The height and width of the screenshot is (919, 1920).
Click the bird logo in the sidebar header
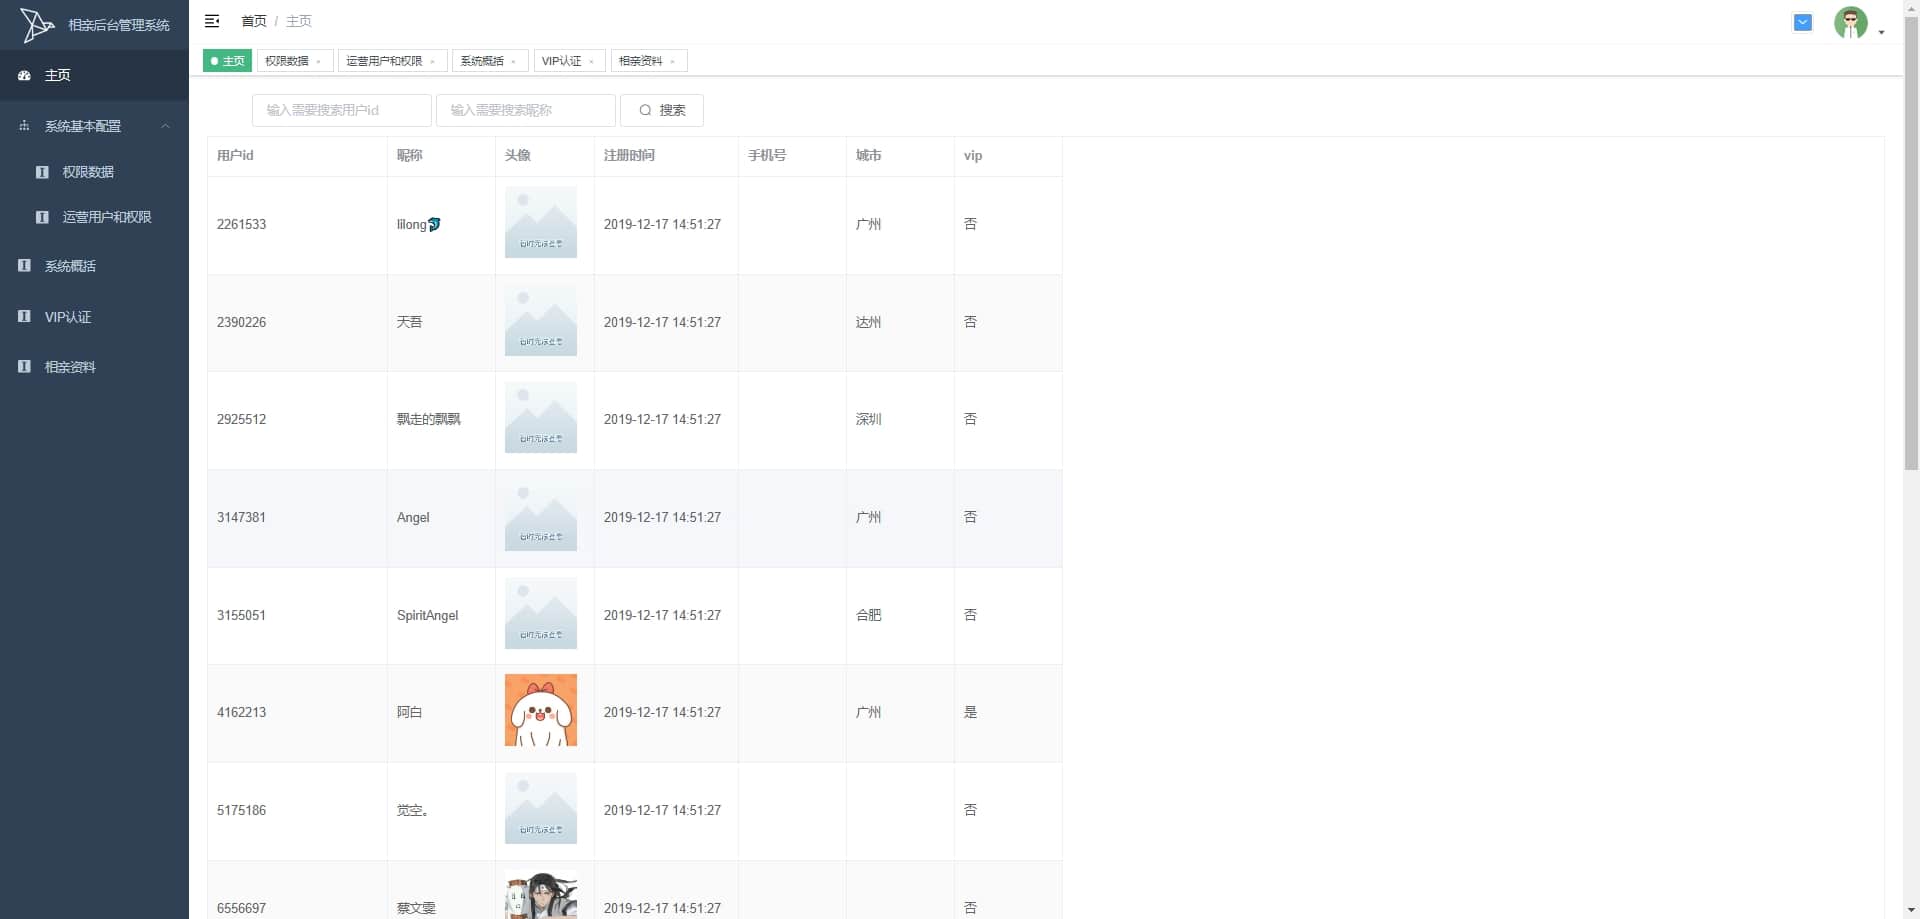(37, 25)
